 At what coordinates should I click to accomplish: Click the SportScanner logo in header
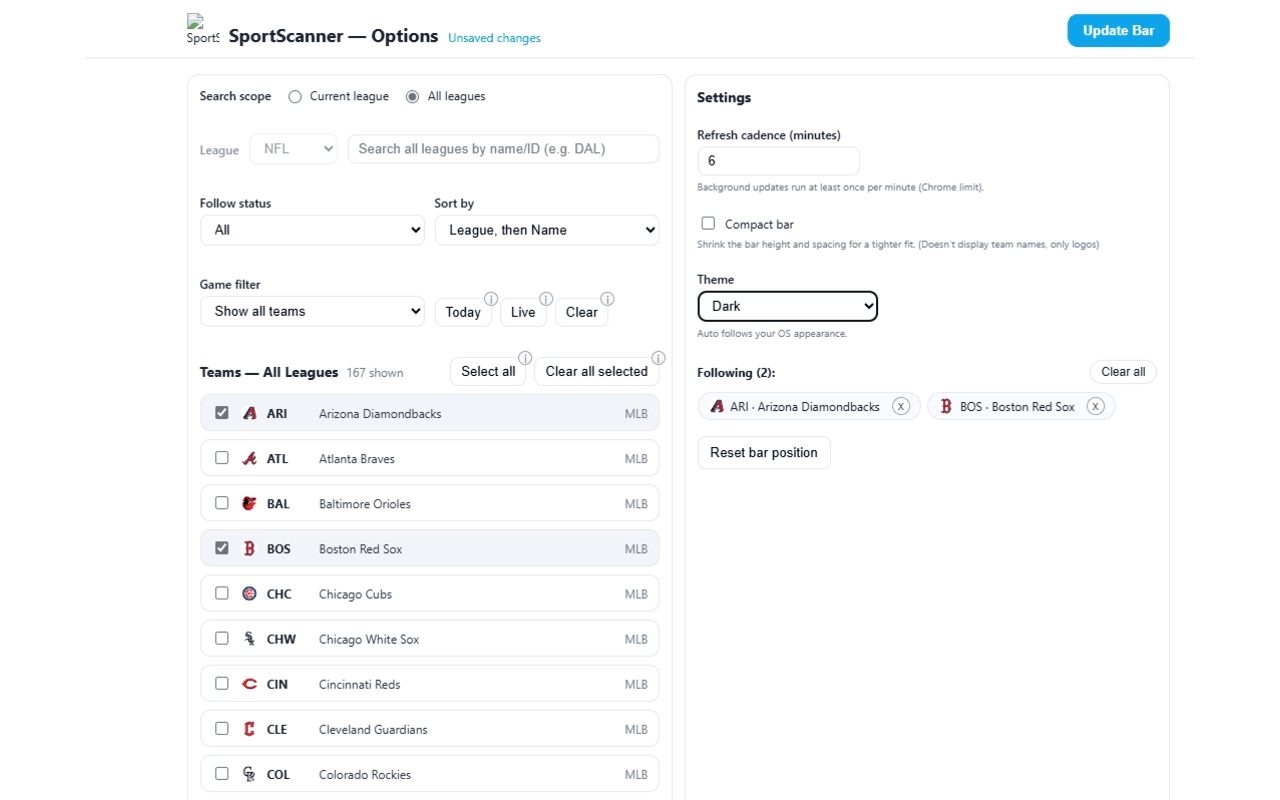(x=202, y=30)
